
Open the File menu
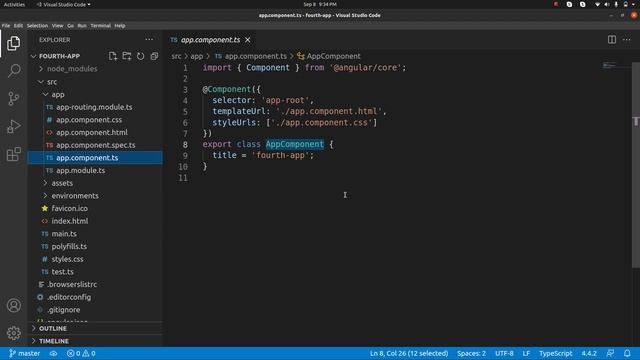point(6,26)
